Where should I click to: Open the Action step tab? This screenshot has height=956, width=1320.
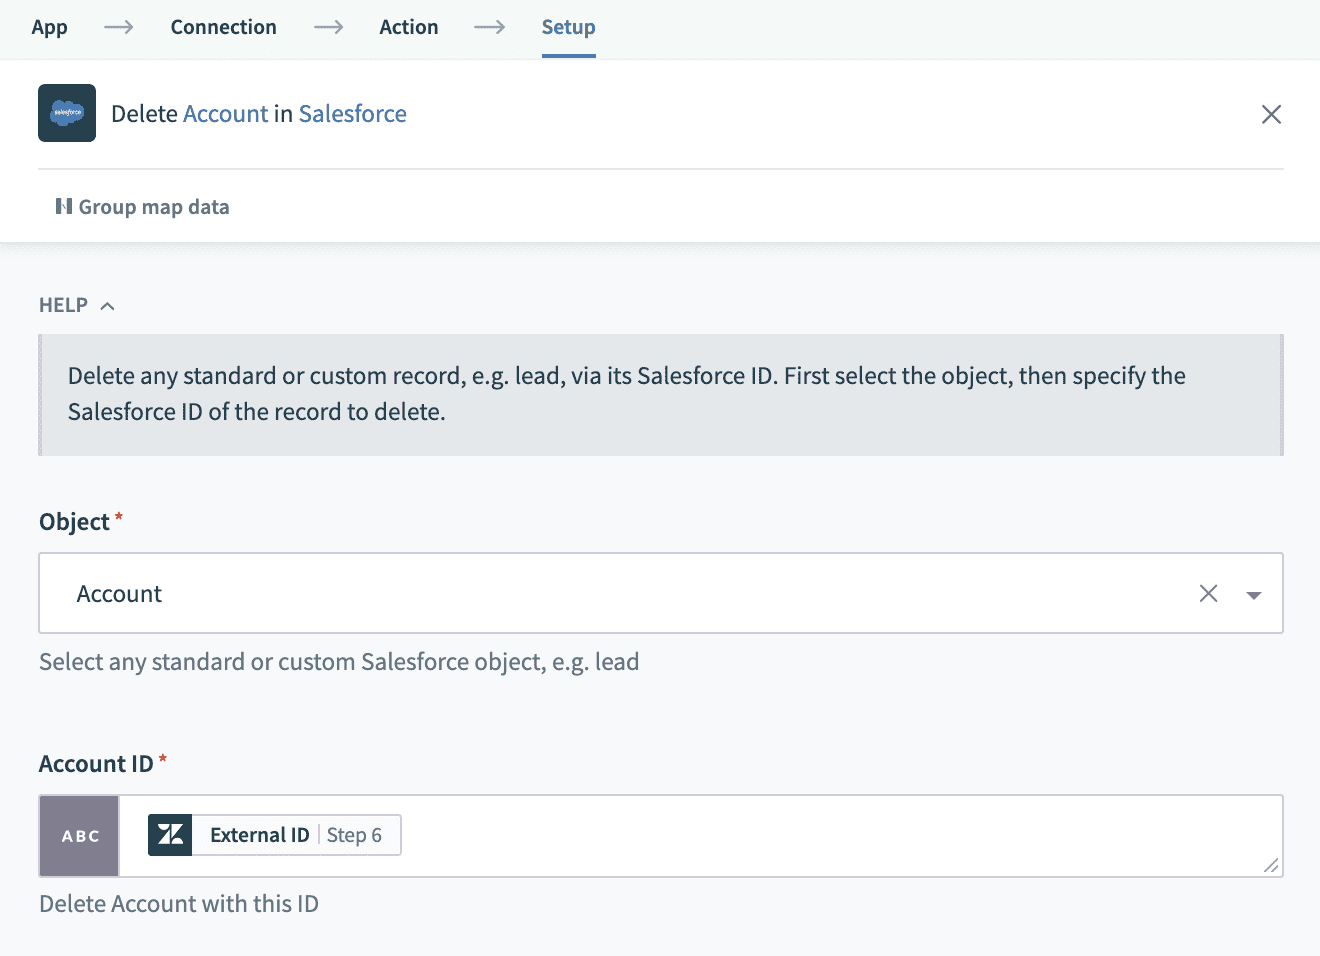(408, 27)
